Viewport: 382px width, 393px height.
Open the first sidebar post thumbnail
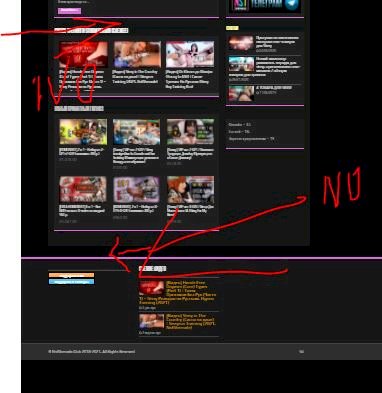pos(241,43)
